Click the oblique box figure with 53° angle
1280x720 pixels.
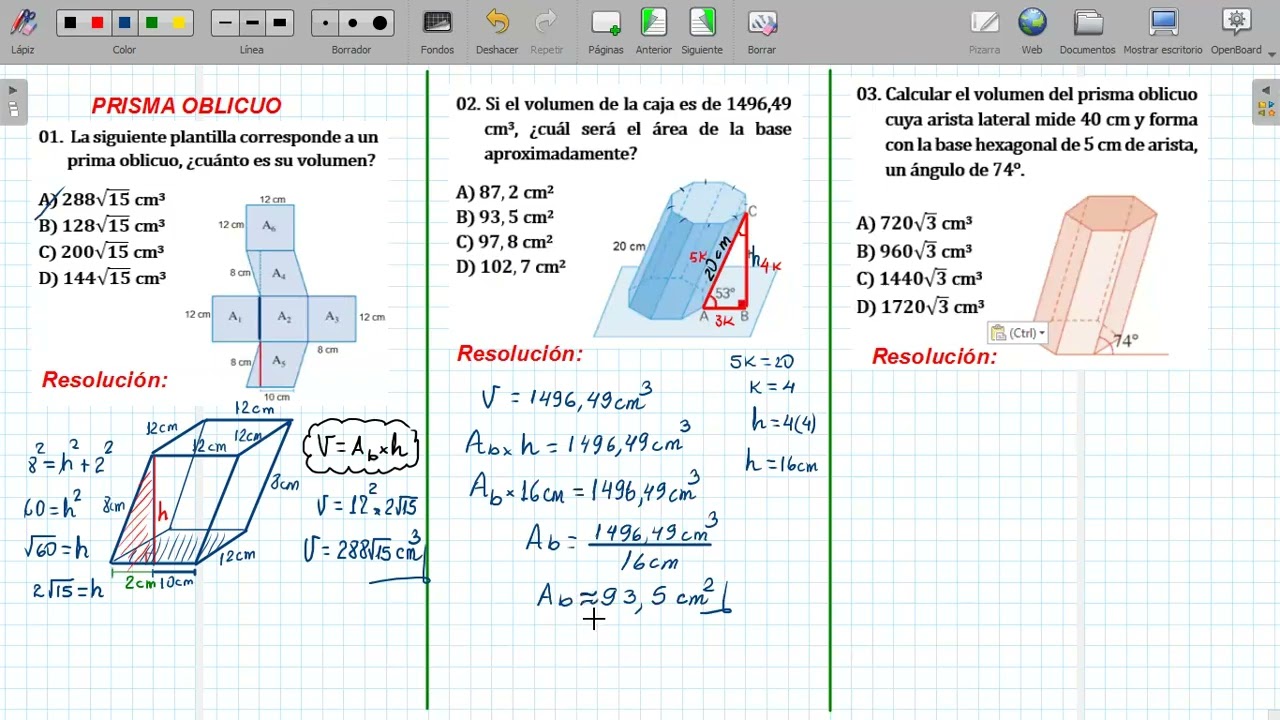point(688,258)
